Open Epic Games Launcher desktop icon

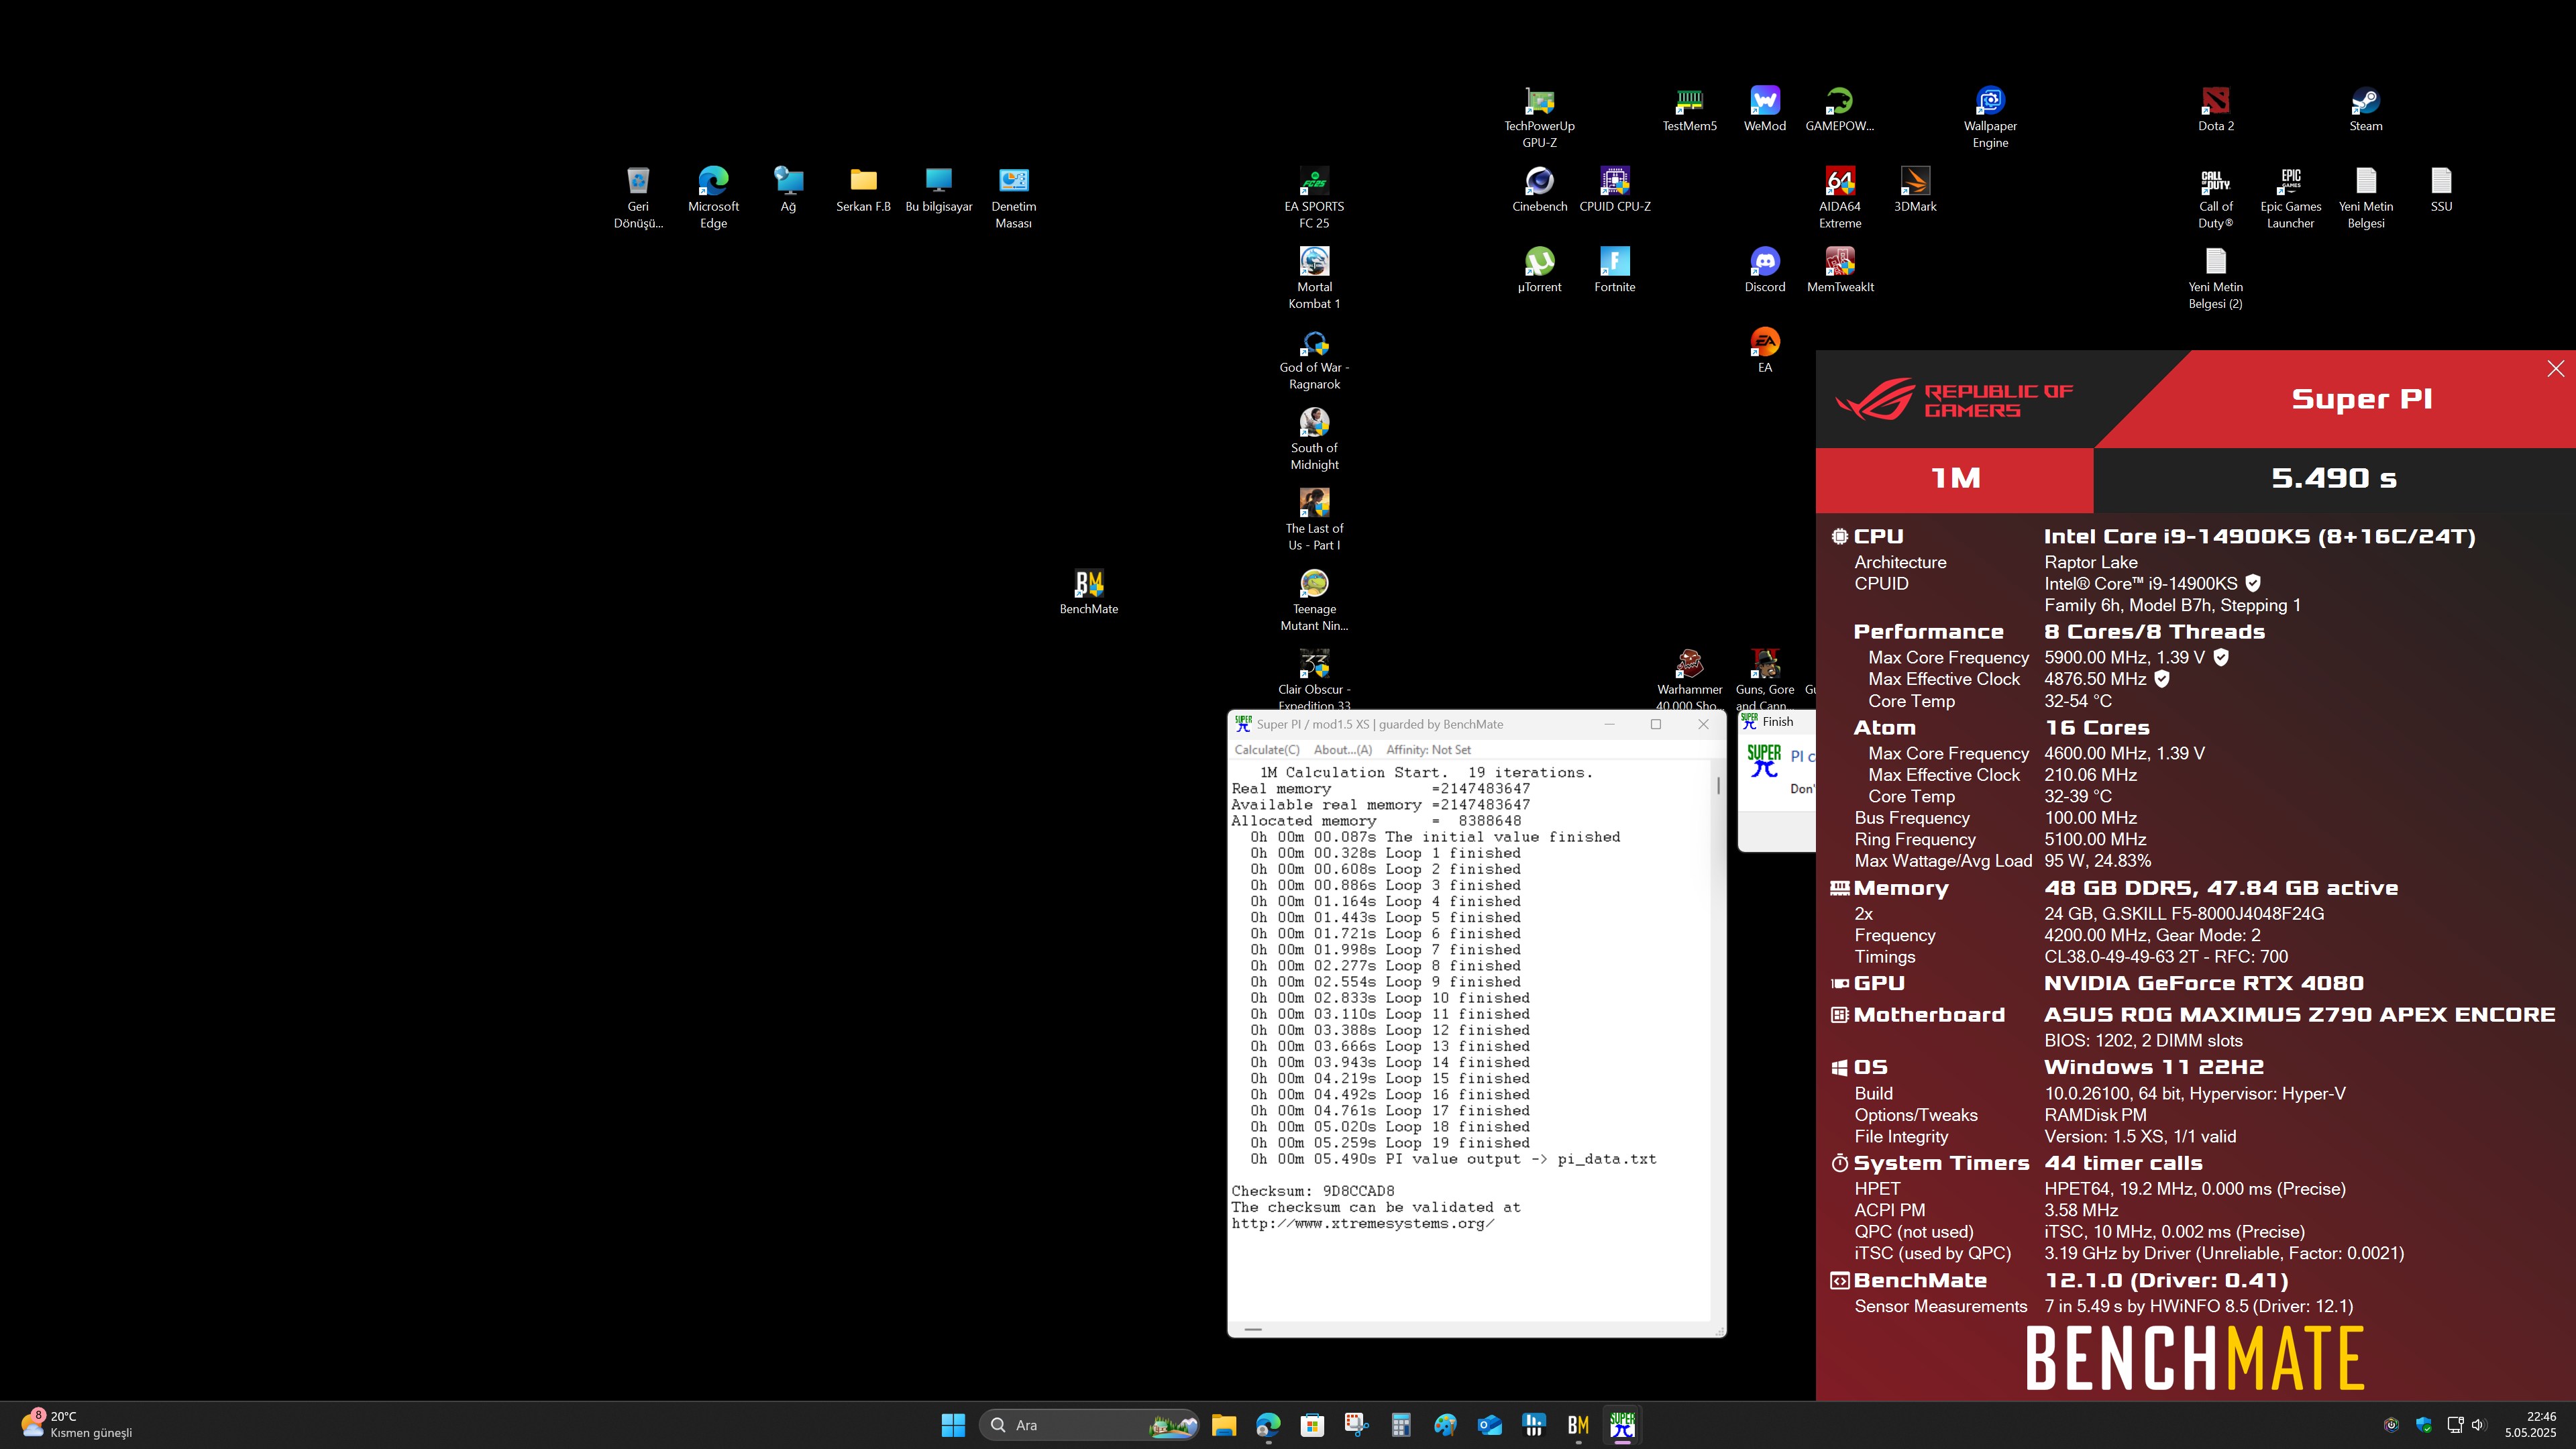pyautogui.click(x=2290, y=198)
